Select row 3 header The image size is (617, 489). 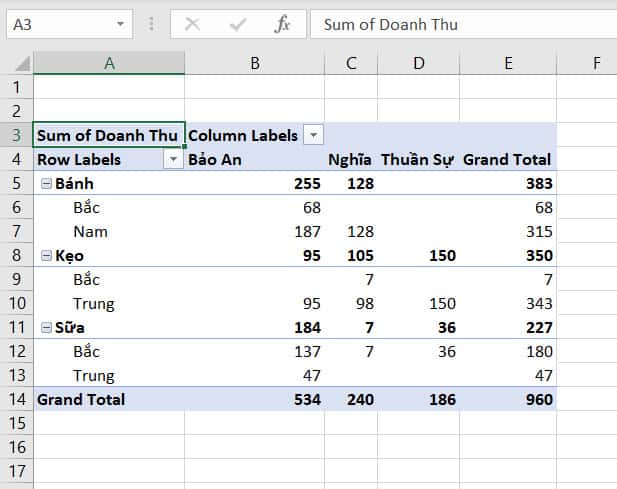[17, 135]
